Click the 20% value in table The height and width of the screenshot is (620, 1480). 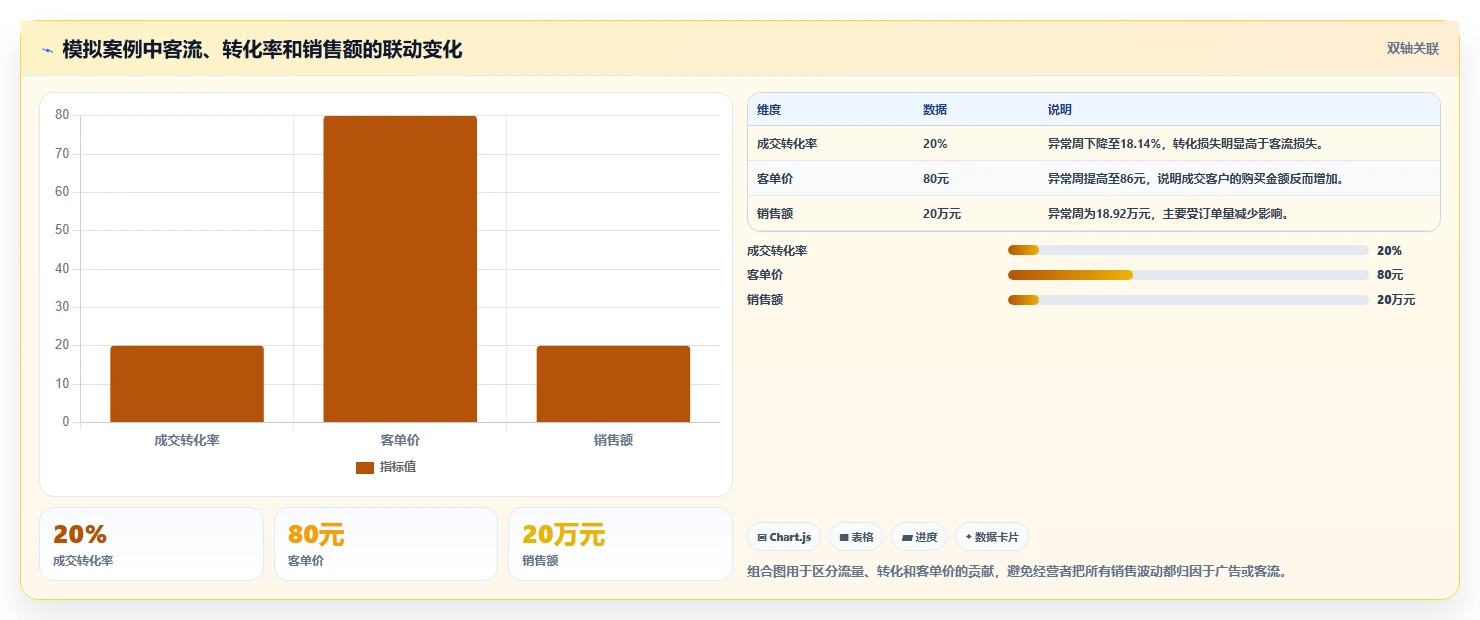(935, 143)
